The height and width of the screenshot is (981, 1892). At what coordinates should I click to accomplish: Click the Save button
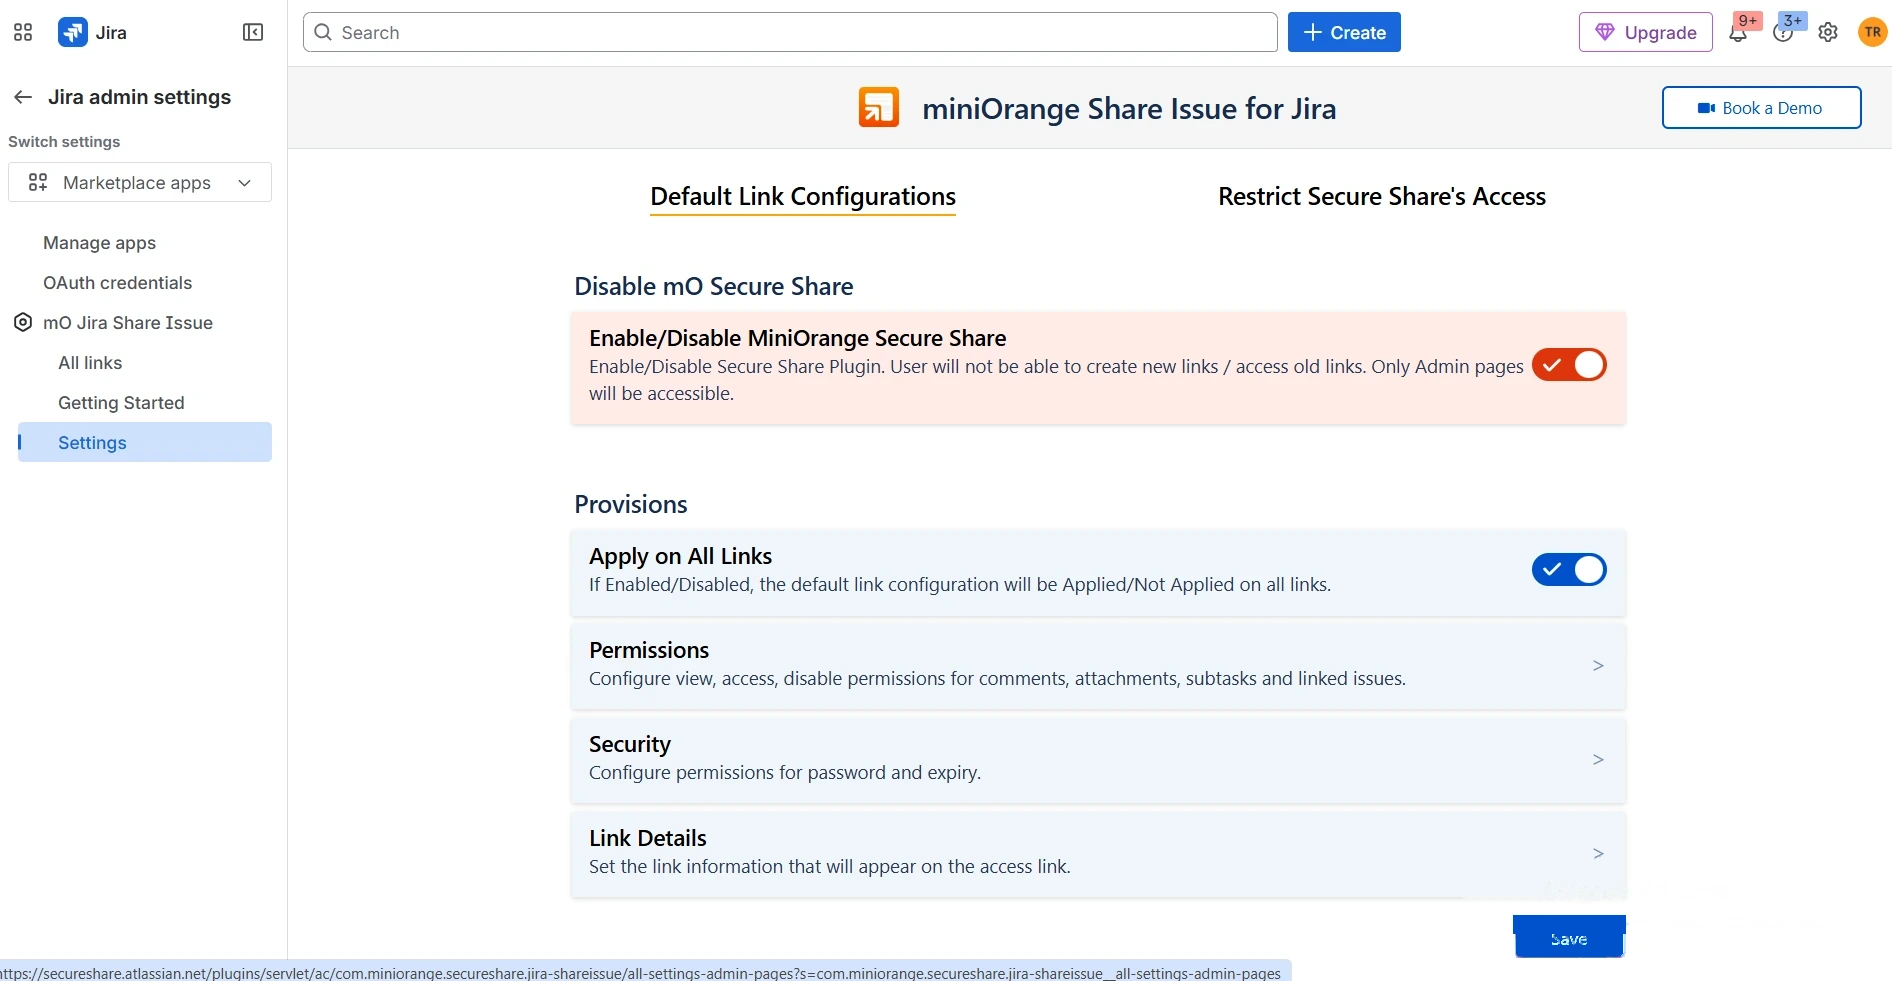(1569, 938)
